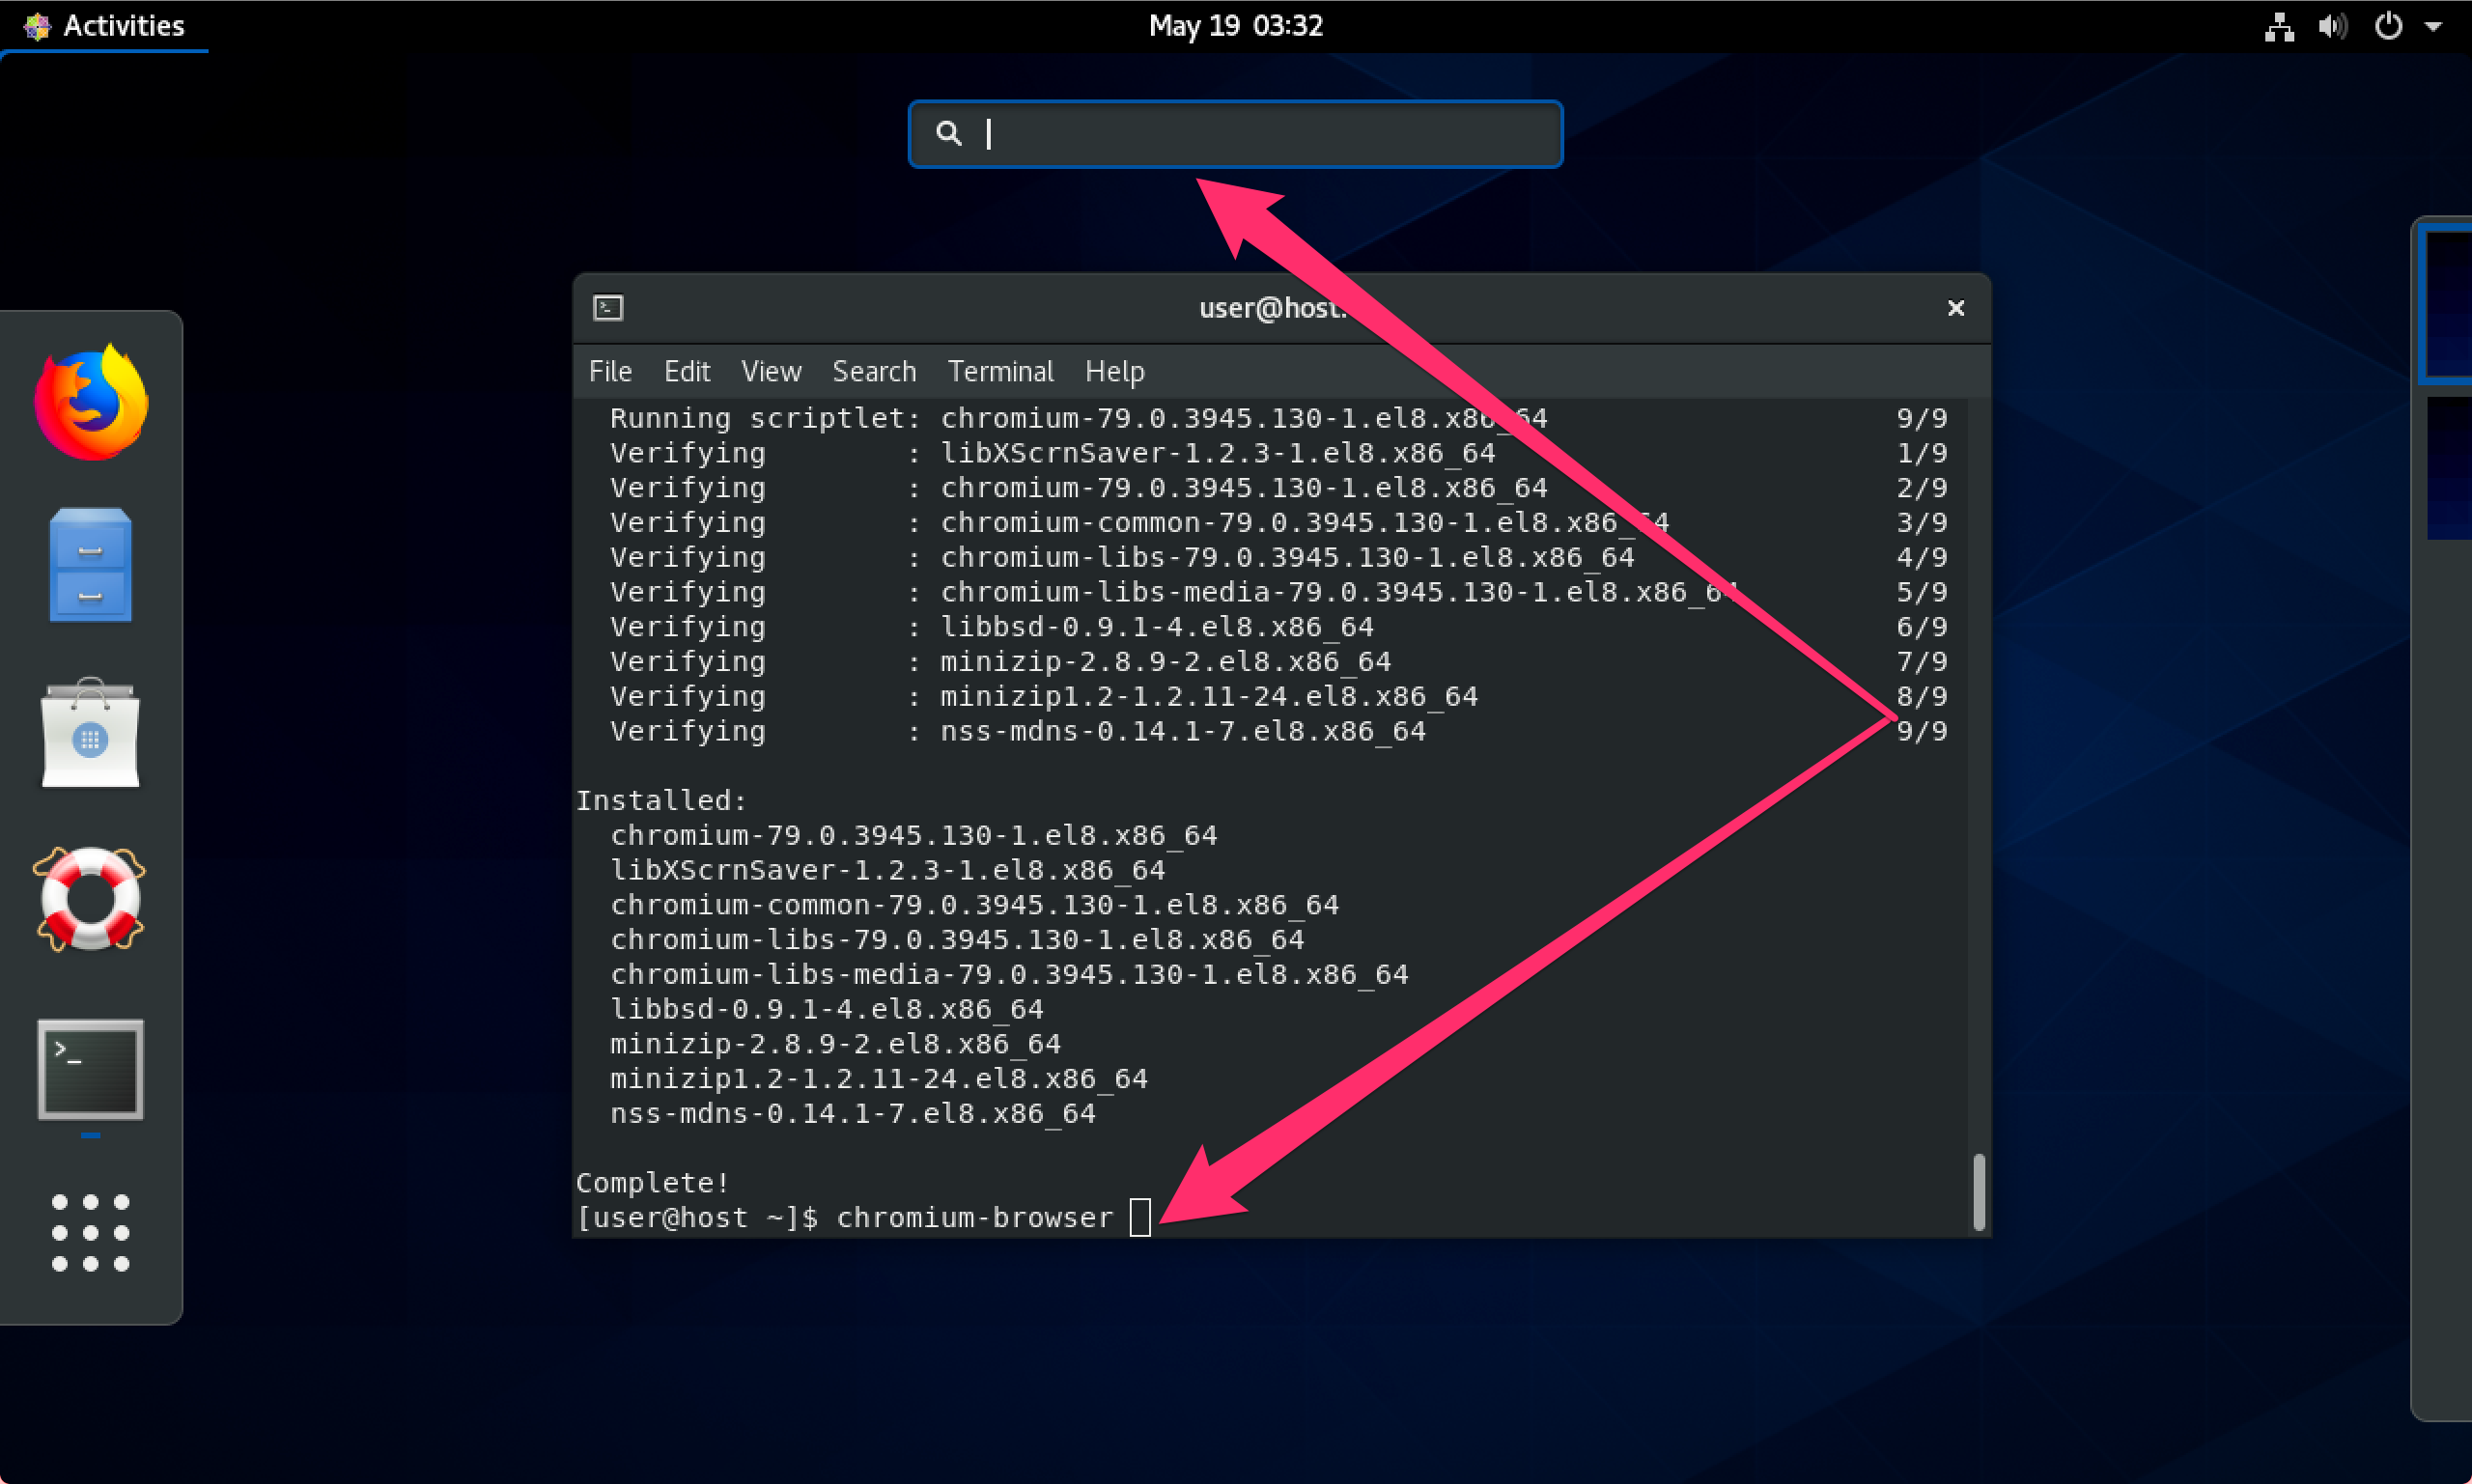2472x1484 pixels.
Task: Open the Terminal menu
Action: (1000, 371)
